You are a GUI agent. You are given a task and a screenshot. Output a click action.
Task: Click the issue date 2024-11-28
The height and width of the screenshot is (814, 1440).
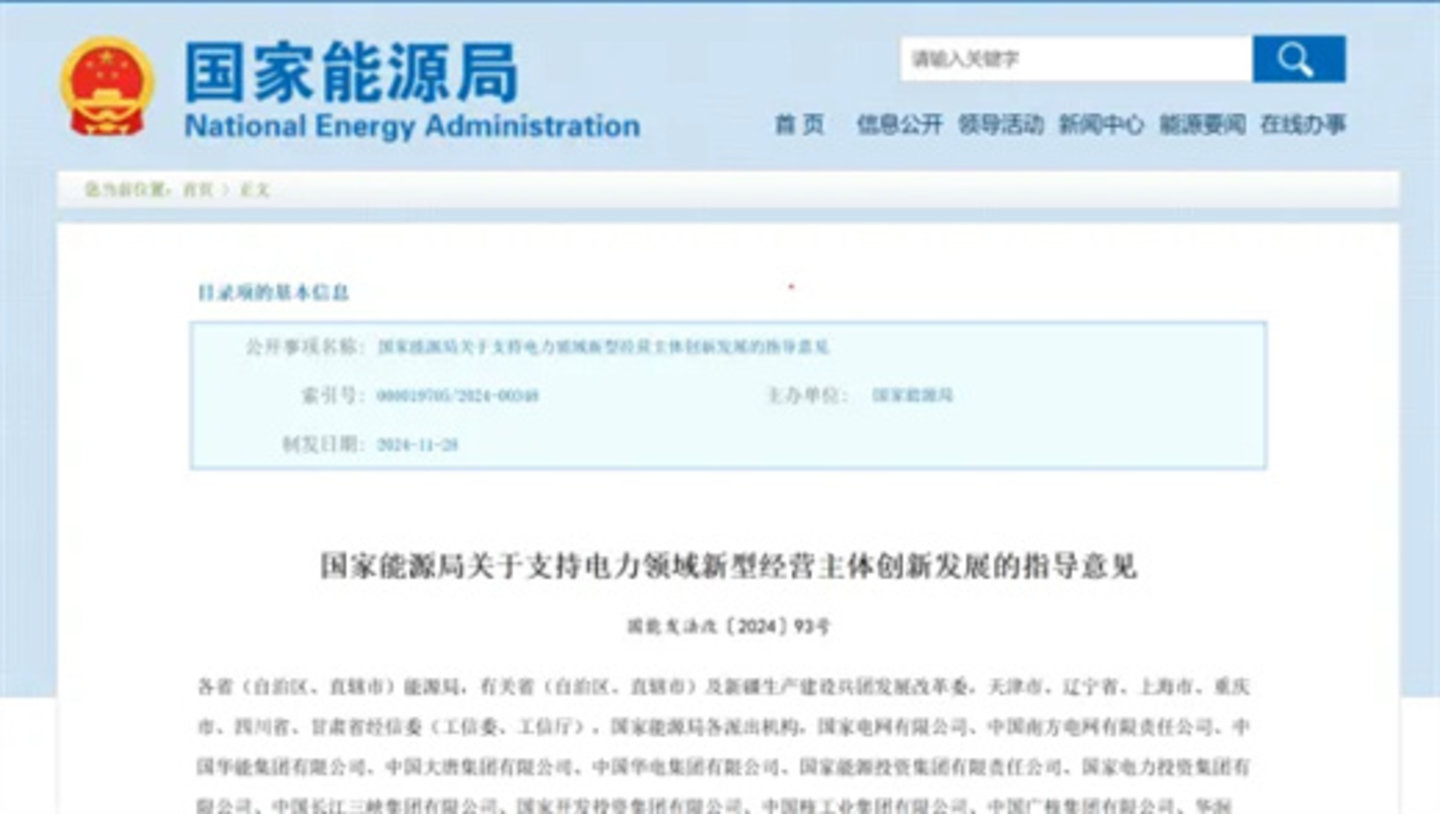417,444
